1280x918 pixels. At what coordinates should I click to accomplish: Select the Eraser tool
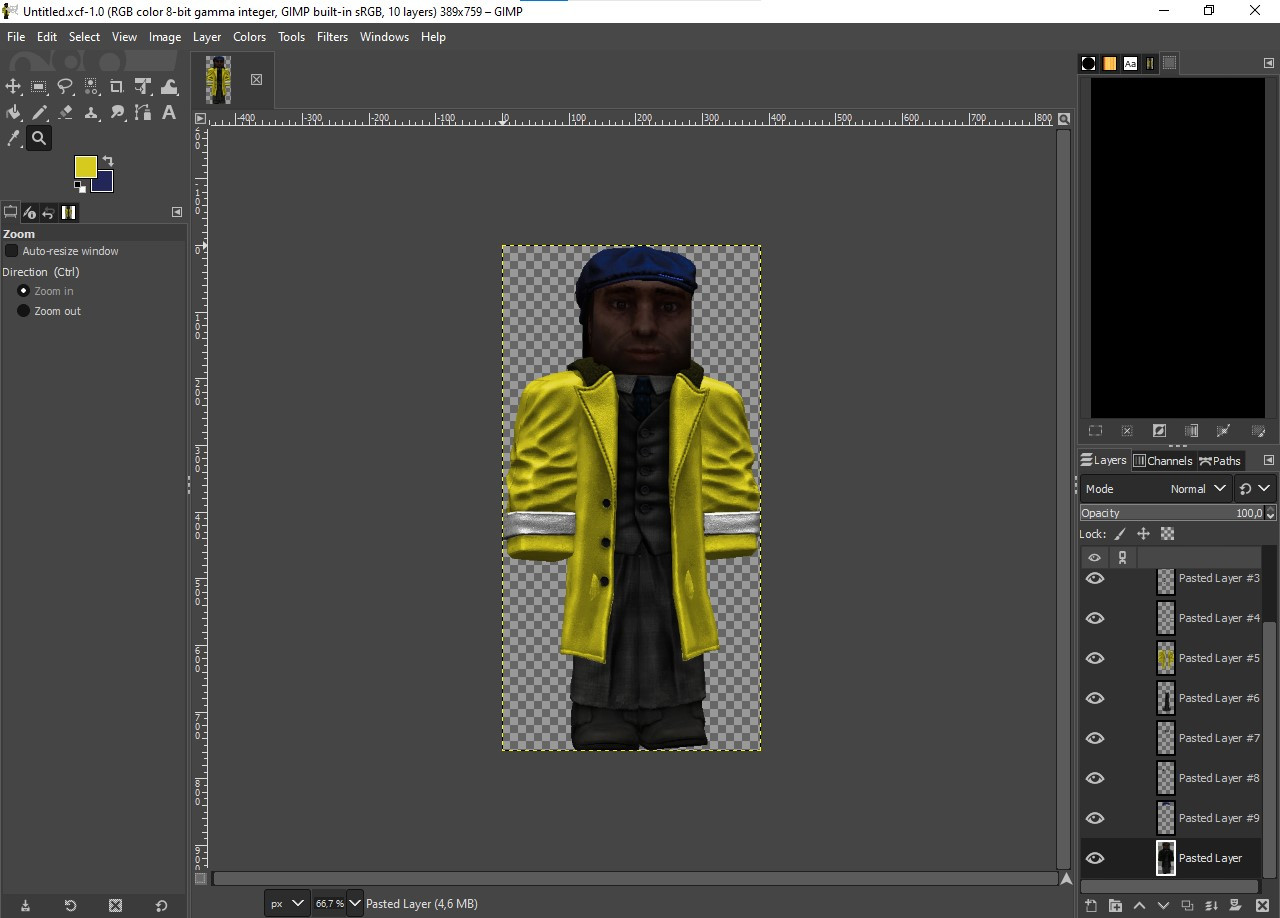(x=65, y=113)
